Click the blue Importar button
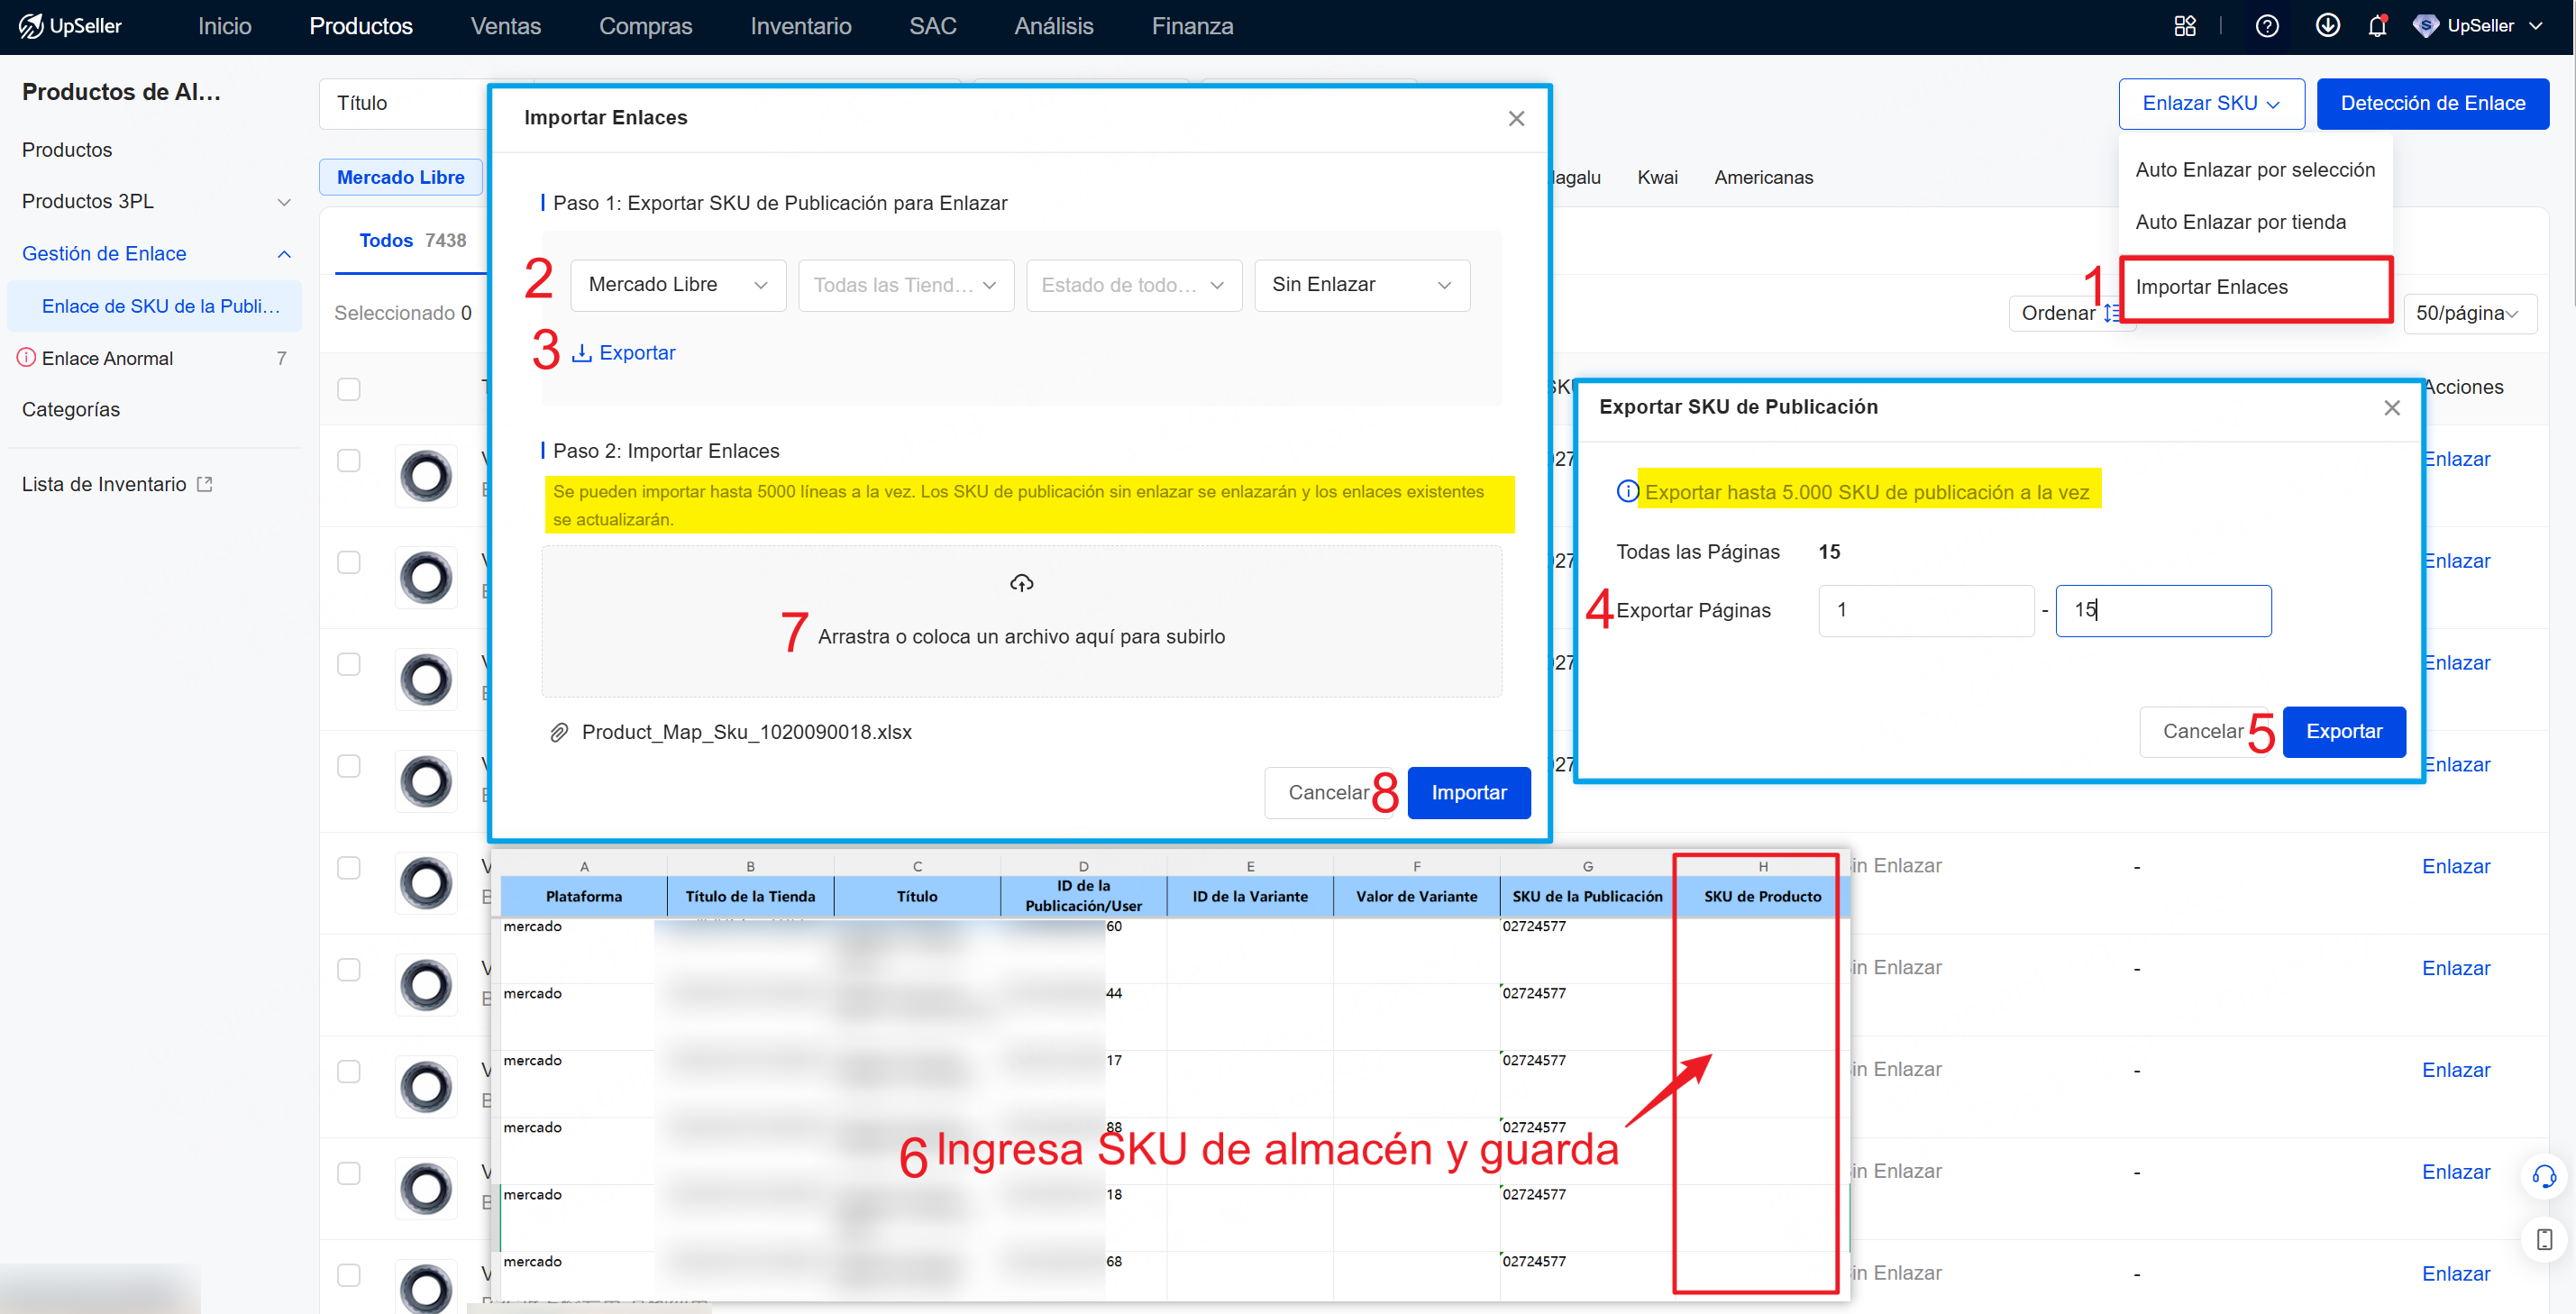Screen dimensions: 2576x1314 pos(1468,793)
